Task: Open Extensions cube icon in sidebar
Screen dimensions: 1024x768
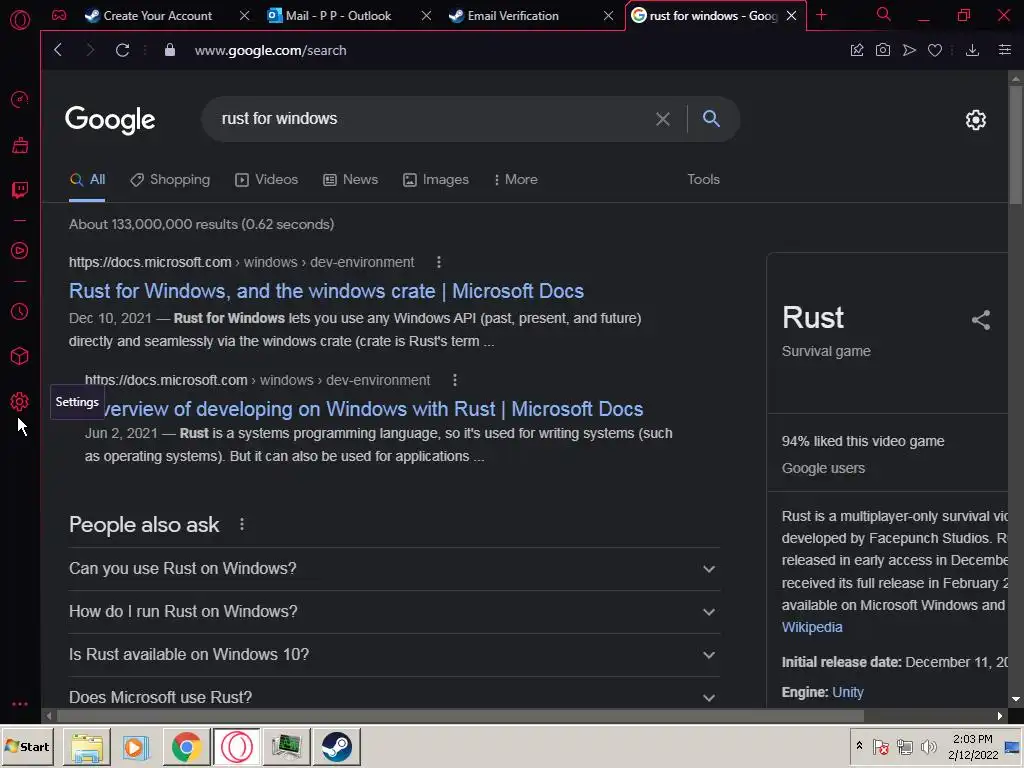Action: (x=20, y=356)
